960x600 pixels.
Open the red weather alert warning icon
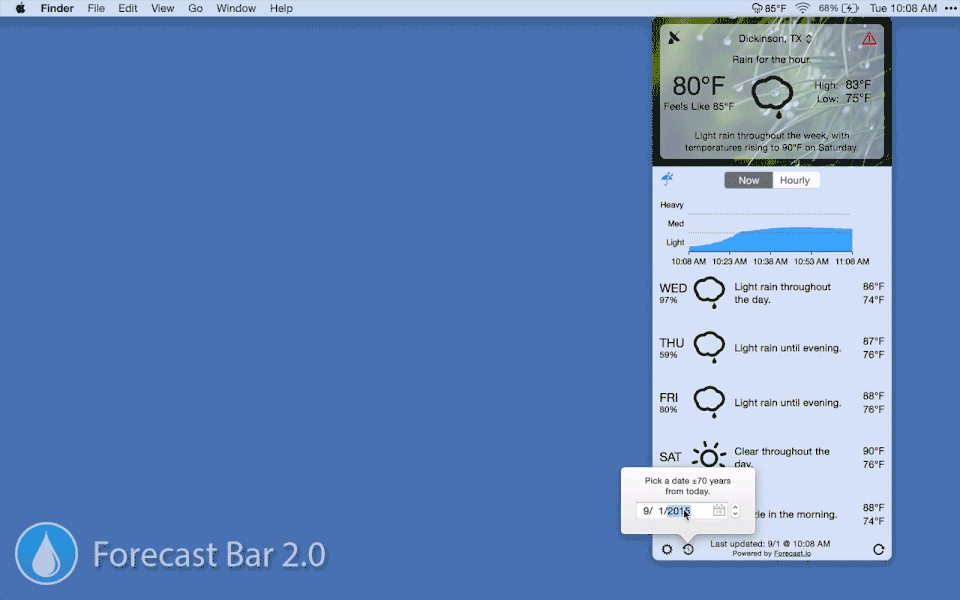coord(869,39)
